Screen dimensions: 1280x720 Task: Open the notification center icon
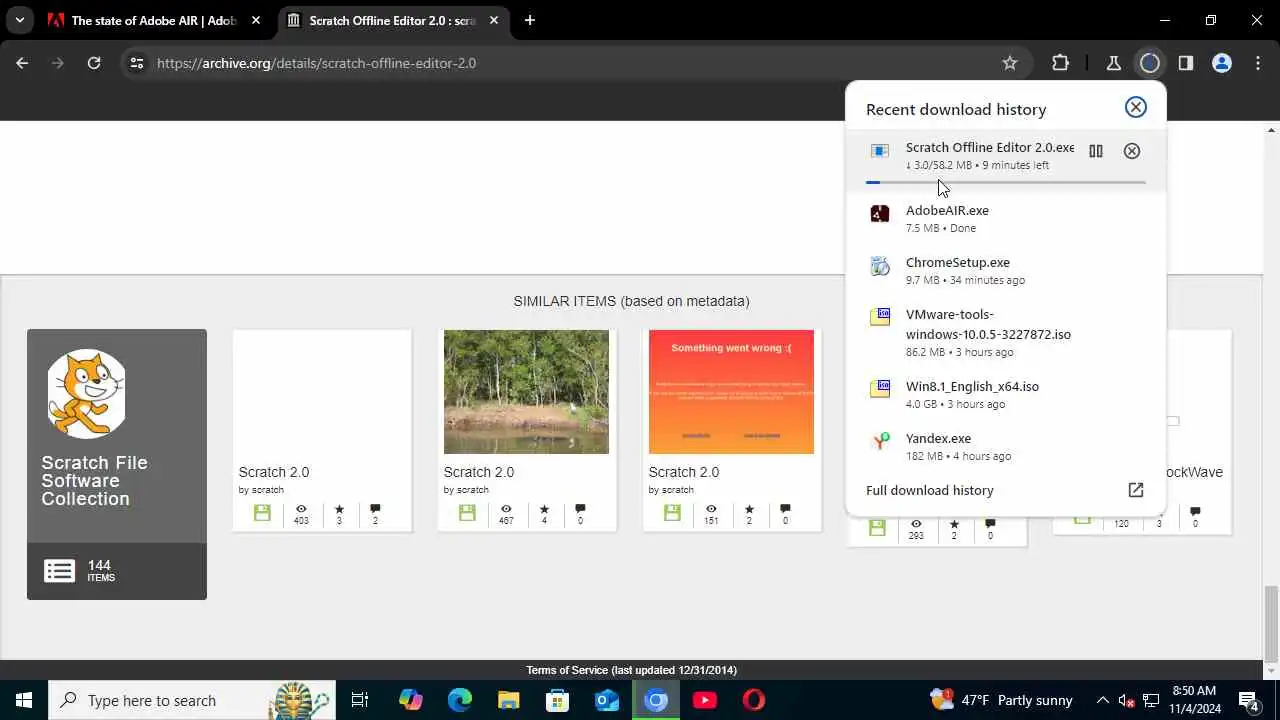tap(1248, 700)
